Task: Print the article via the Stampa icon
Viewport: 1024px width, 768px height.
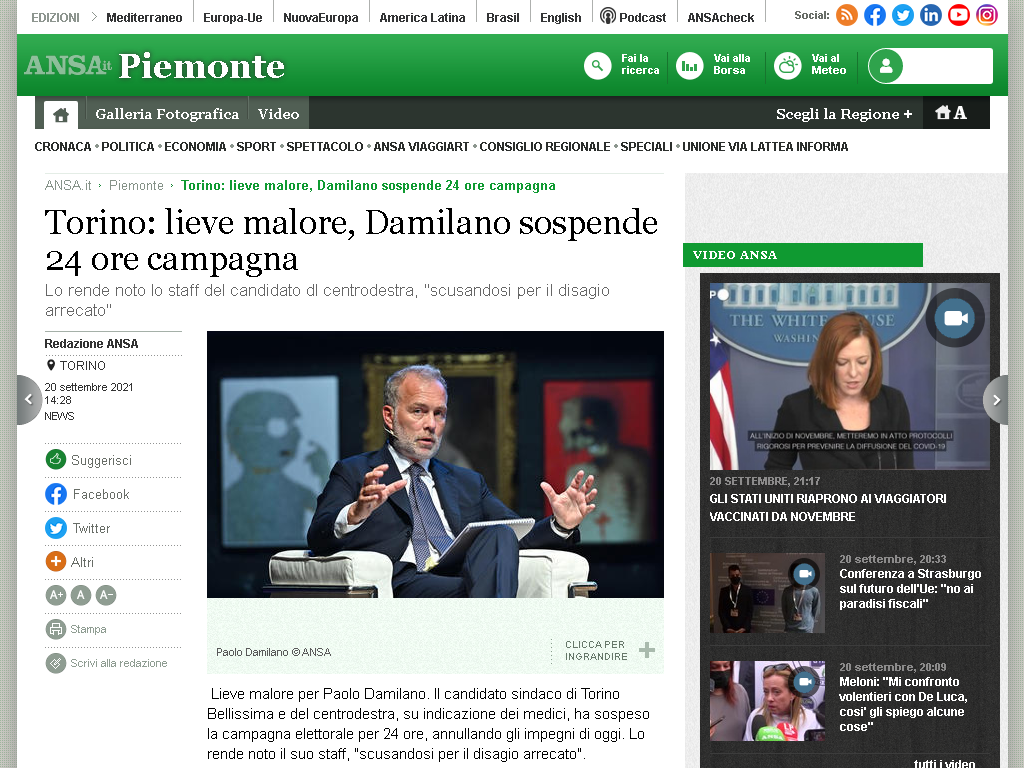Action: pyautogui.click(x=56, y=629)
